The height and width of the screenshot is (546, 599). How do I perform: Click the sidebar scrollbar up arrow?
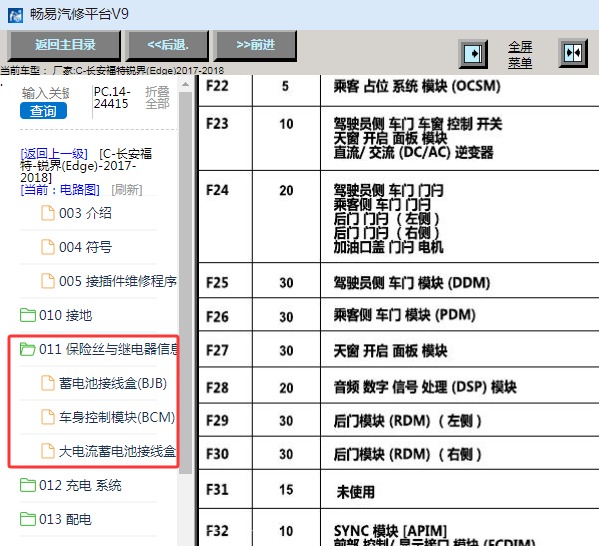coord(186,84)
